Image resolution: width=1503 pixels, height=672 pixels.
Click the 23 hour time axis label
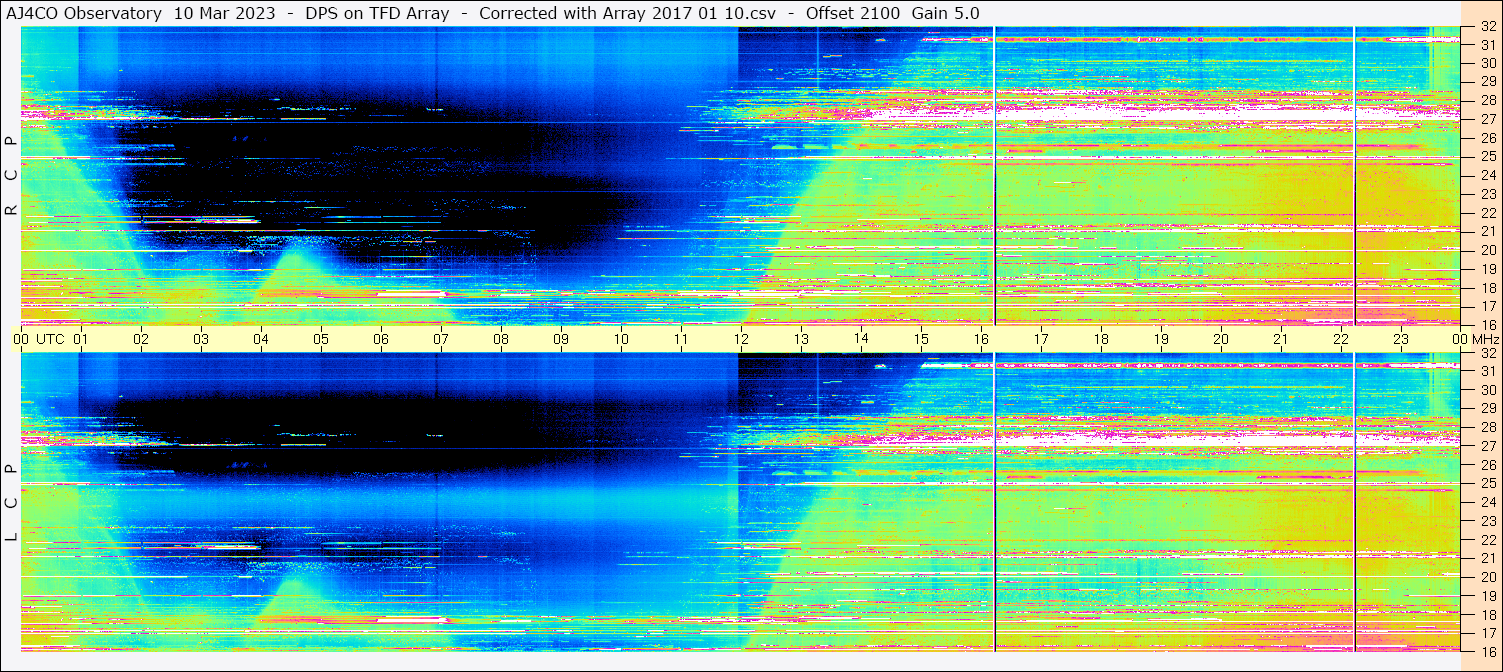[1401, 339]
